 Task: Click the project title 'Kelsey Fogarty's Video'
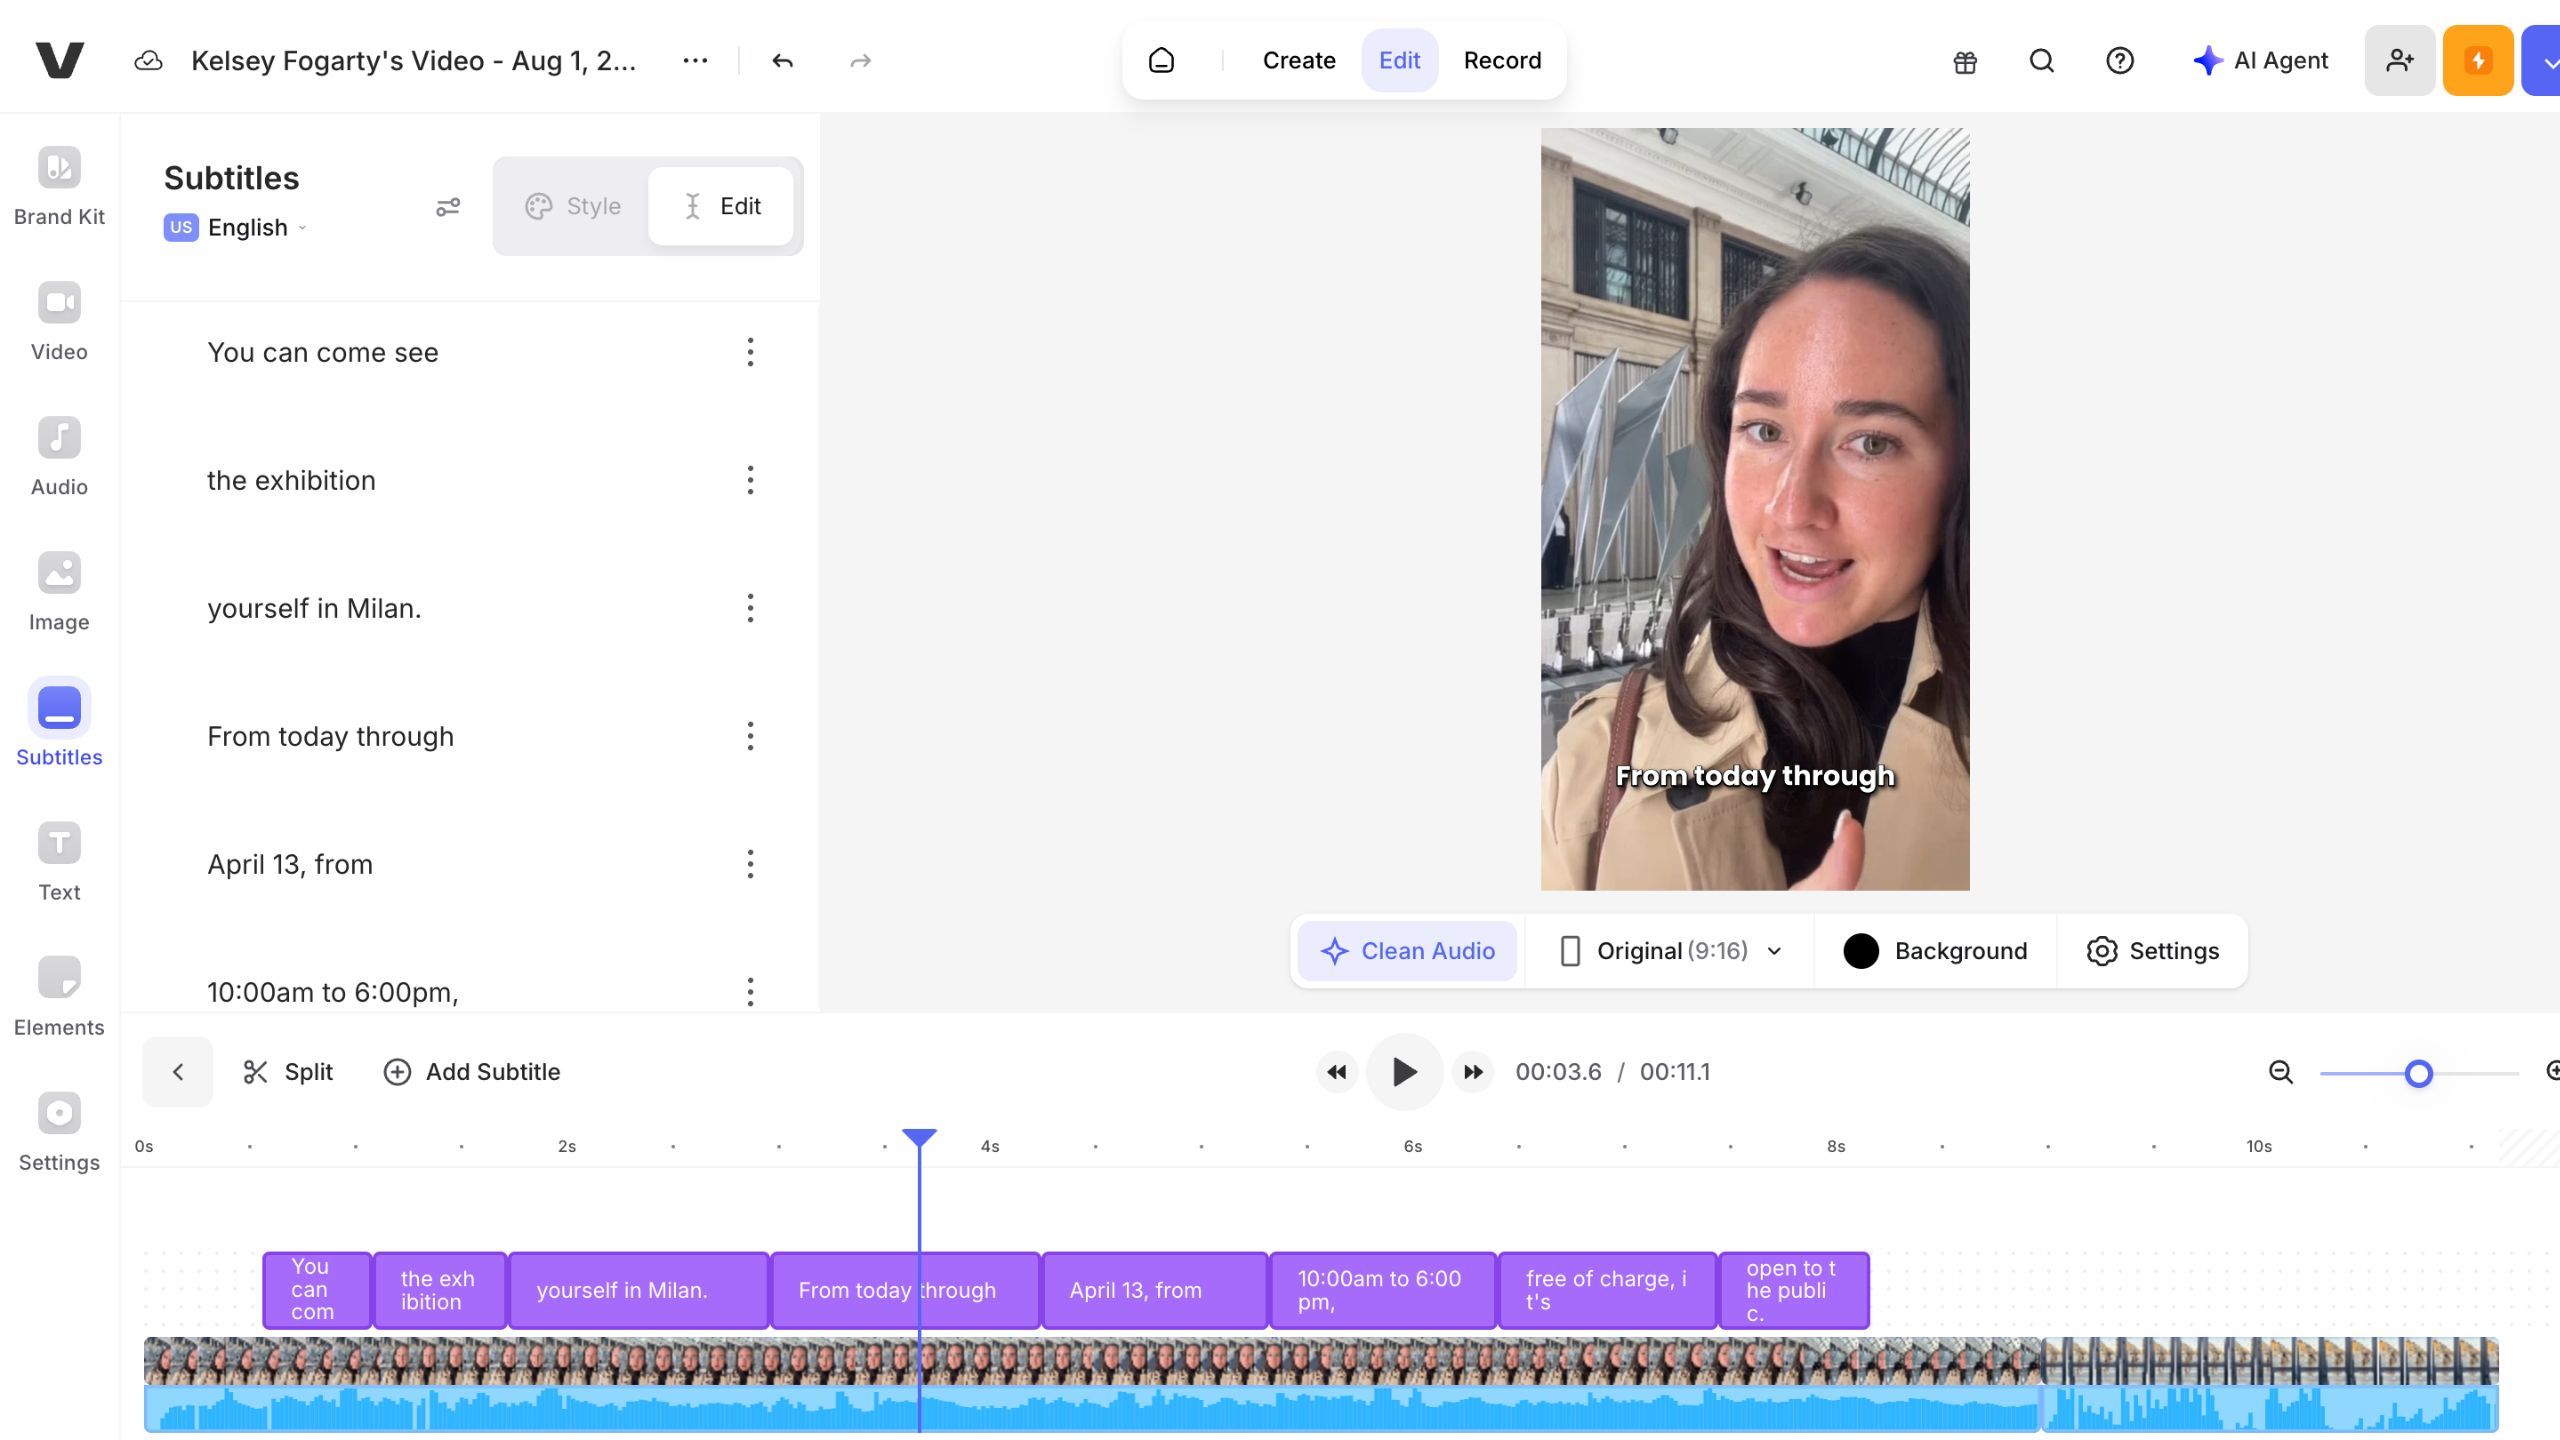pyautogui.click(x=413, y=61)
